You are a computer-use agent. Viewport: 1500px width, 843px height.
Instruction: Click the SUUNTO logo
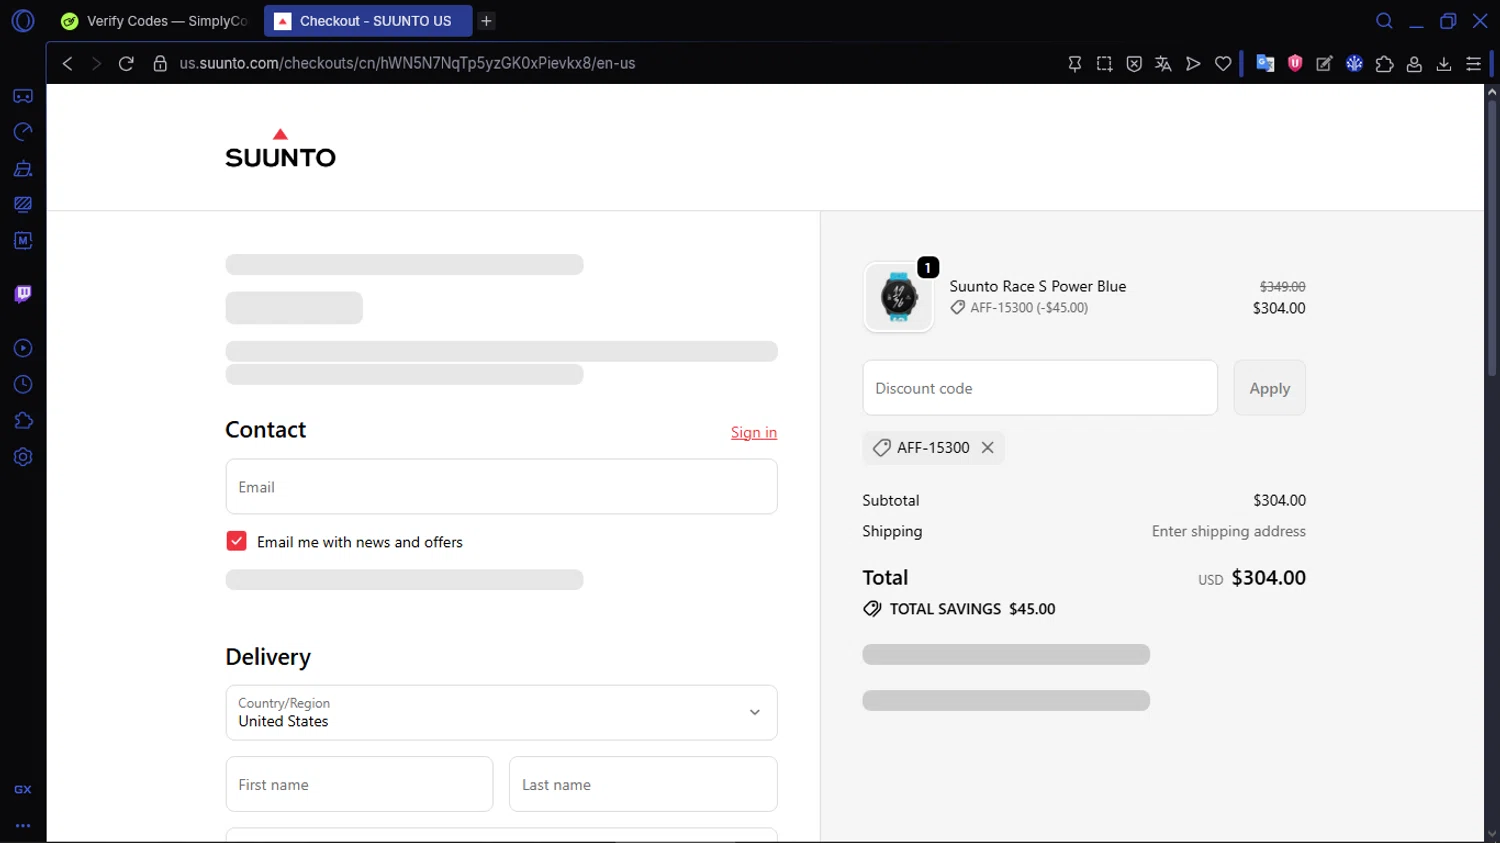[280, 148]
